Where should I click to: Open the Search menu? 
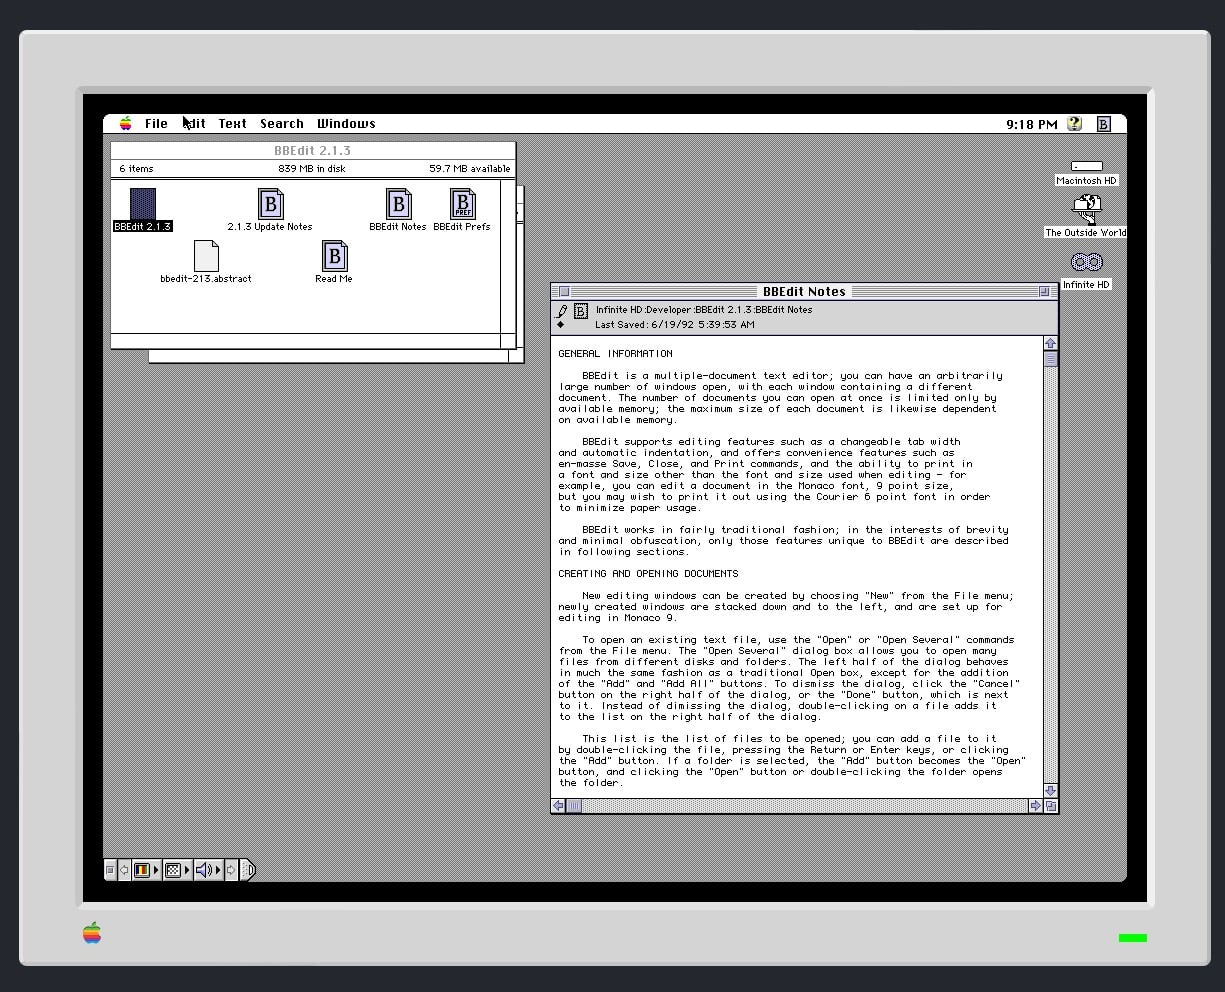tap(281, 124)
